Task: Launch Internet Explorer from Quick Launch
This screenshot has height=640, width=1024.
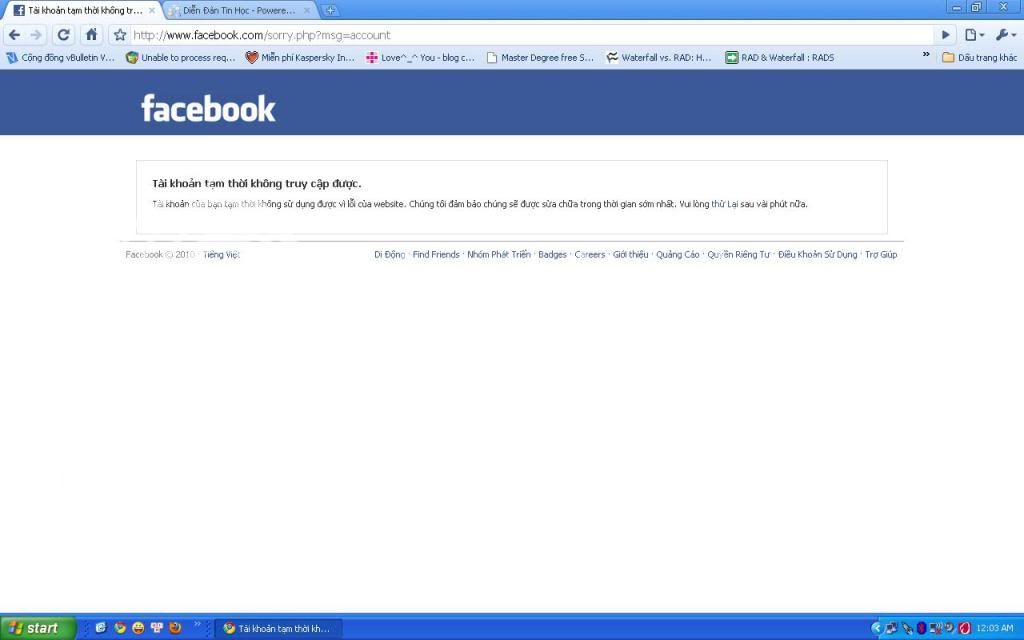Action: [x=101, y=628]
